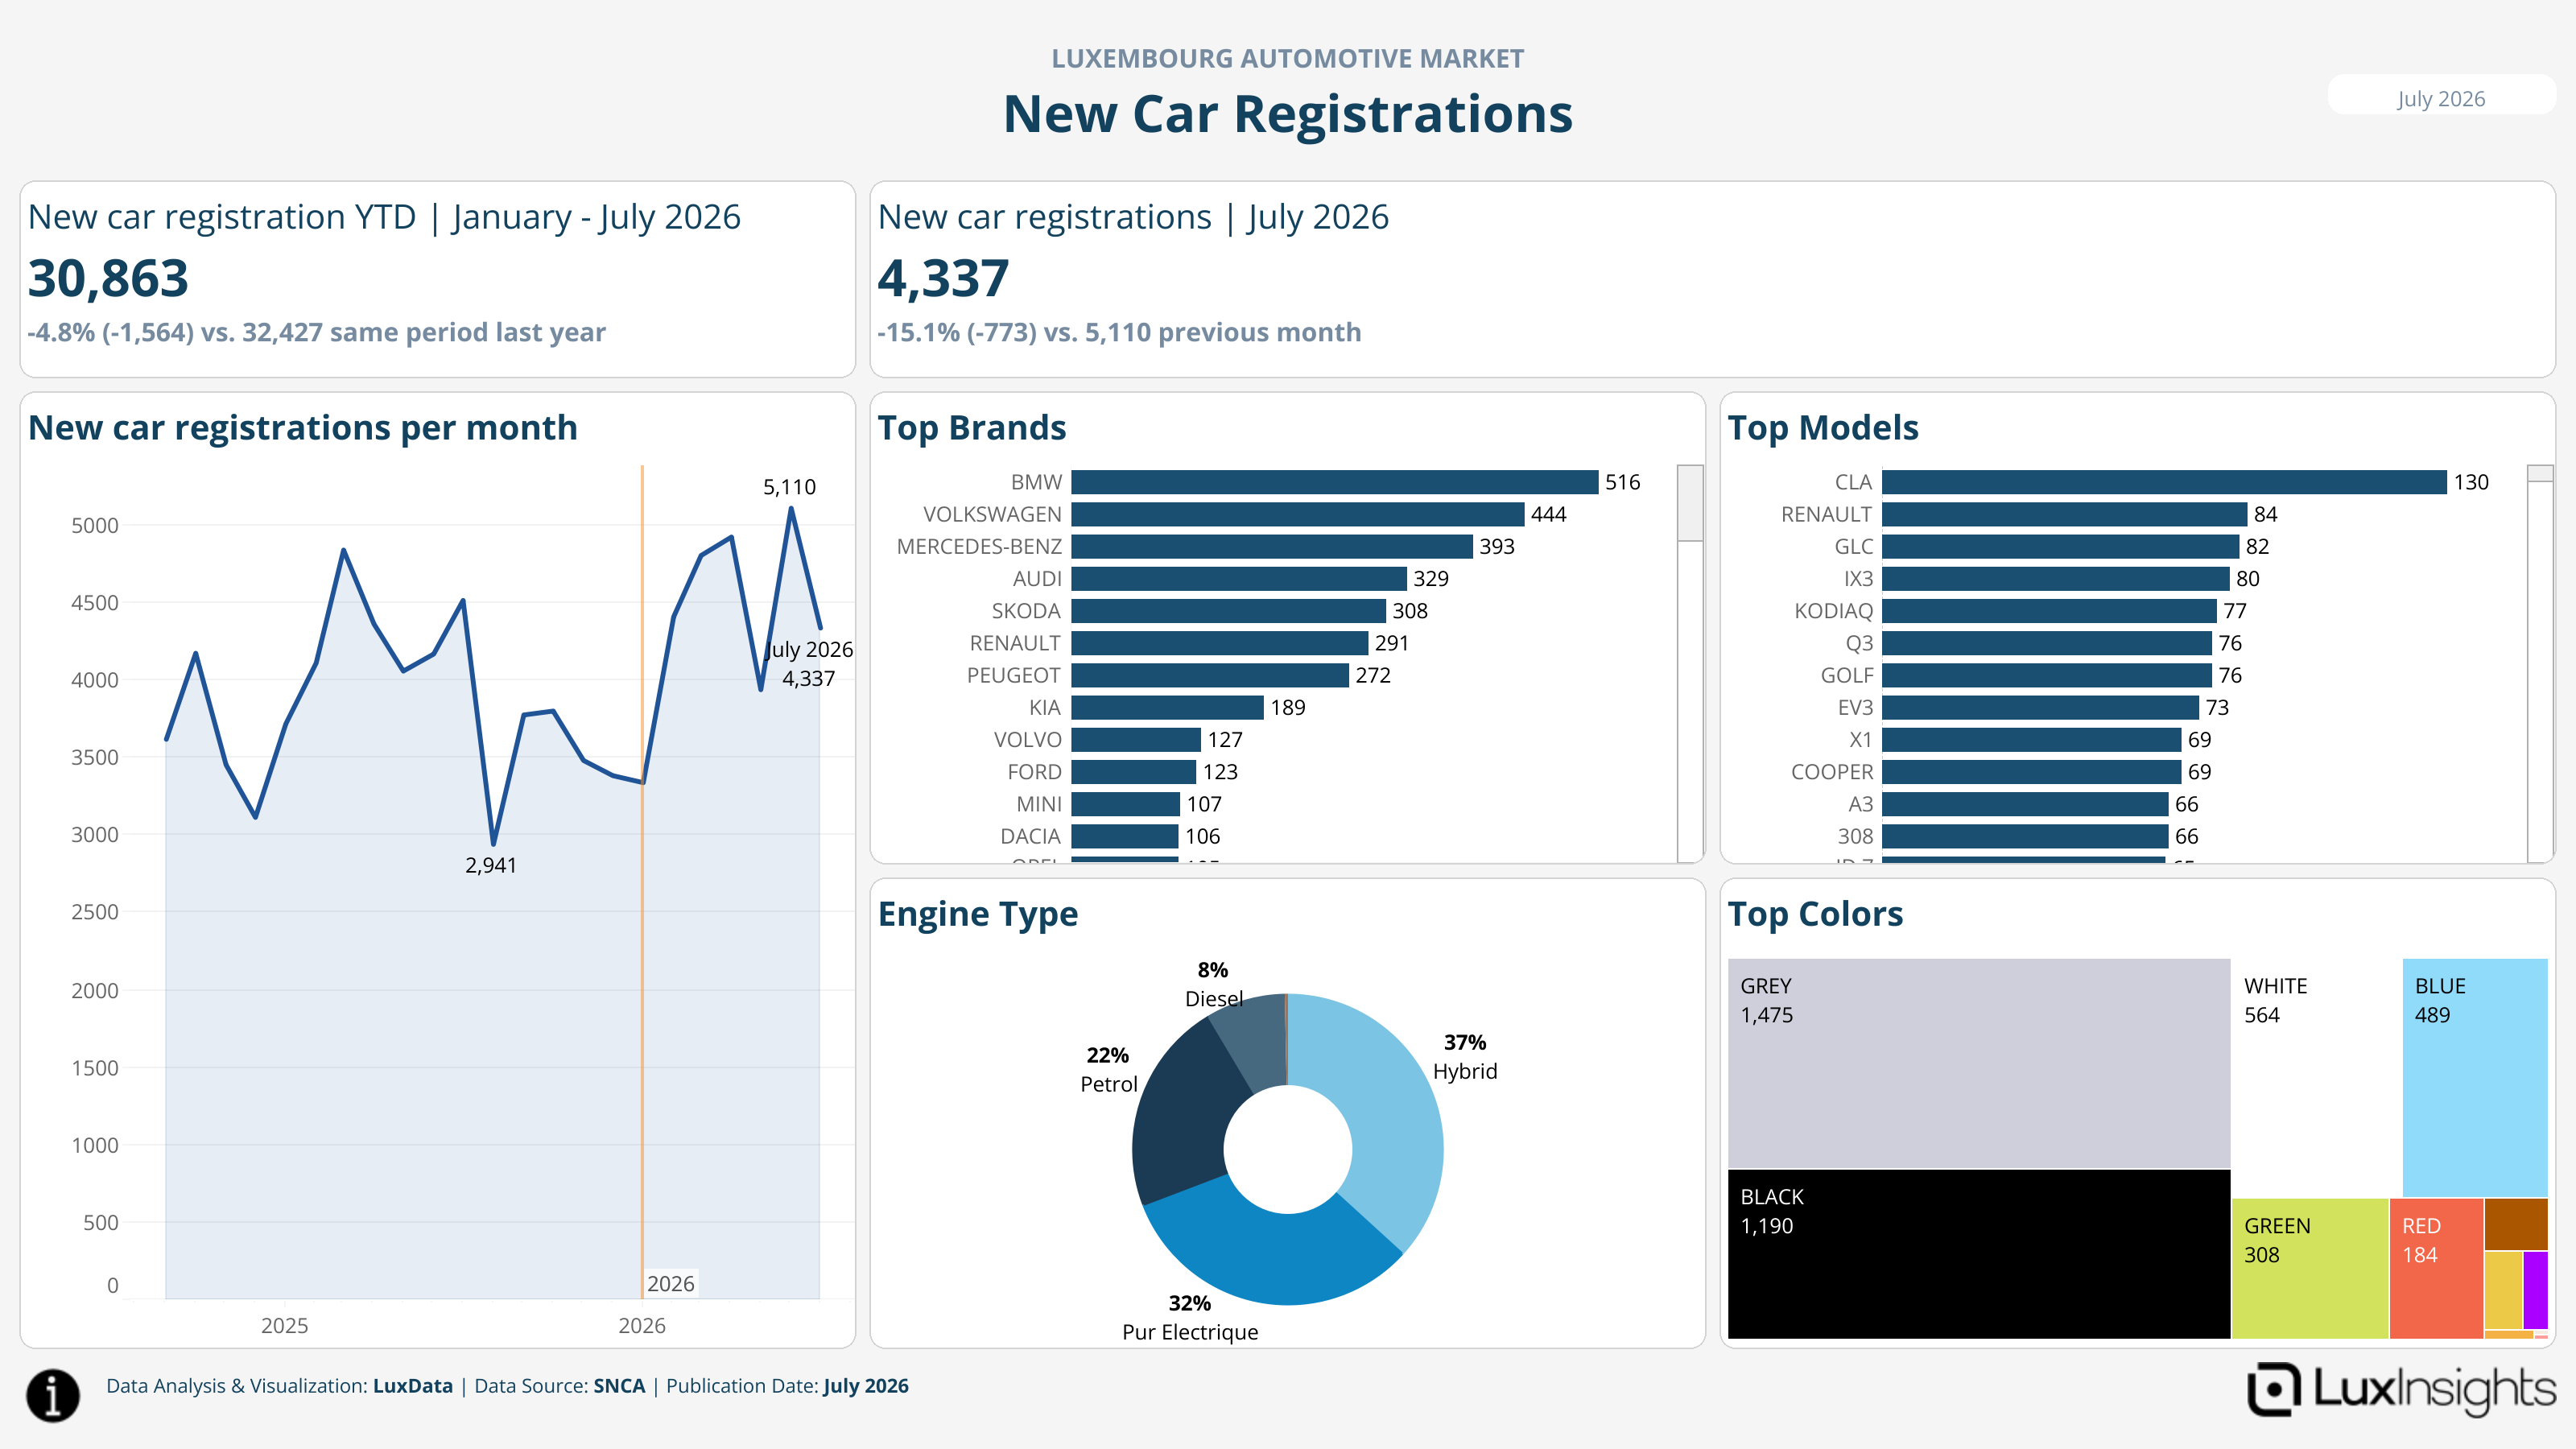Select the DACIA bar showing 106
Viewport: 2576px width, 1449px height.
tap(1124, 836)
